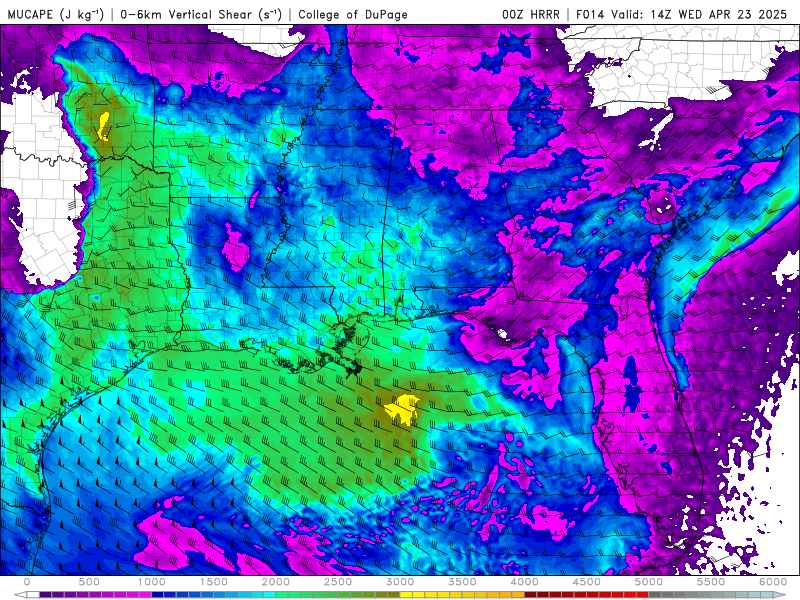Click the MUCAPE (J kg⁻¹) title label
This screenshot has height=600, width=800.
click(56, 14)
